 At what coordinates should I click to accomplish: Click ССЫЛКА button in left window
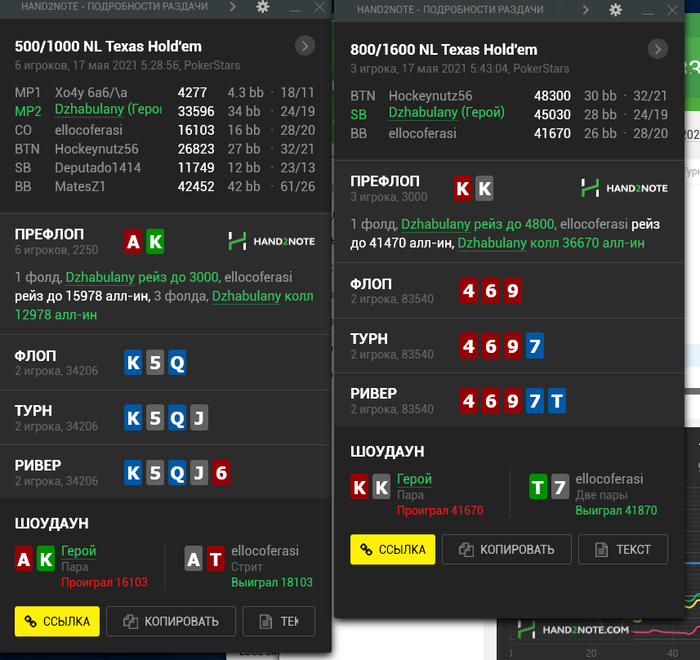point(57,621)
